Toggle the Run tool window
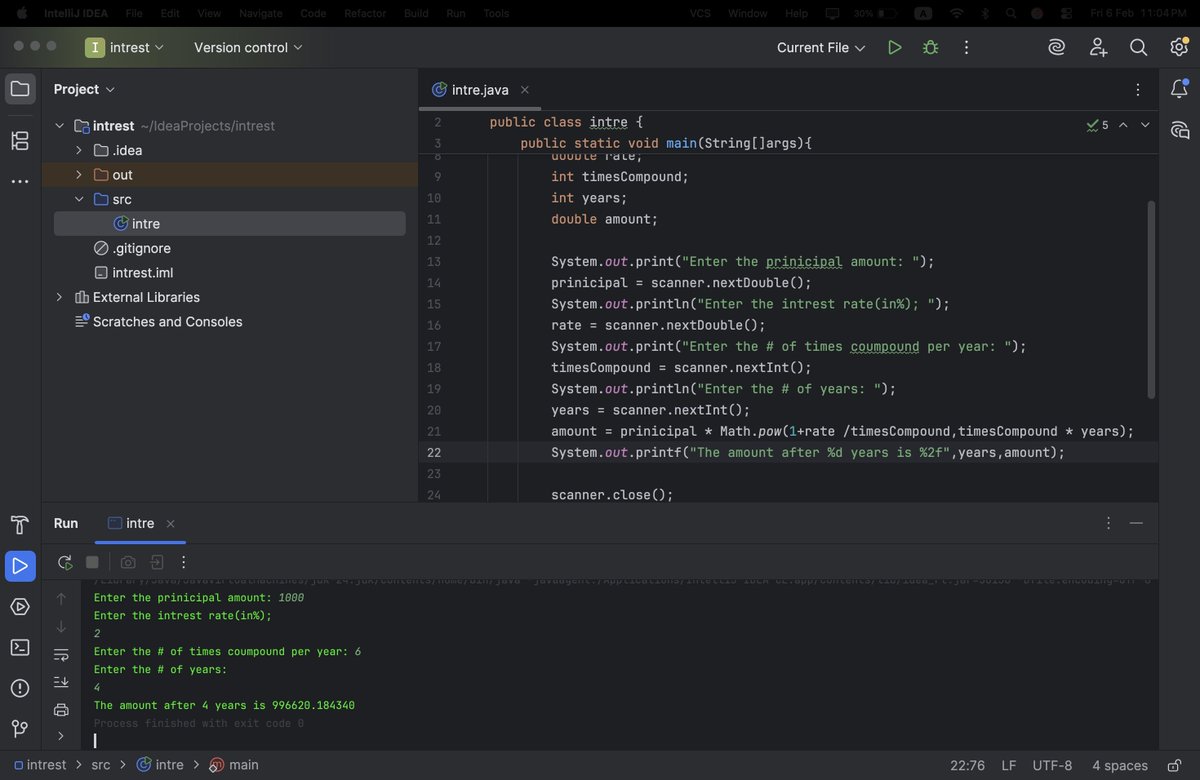The image size is (1200, 780). [20, 566]
